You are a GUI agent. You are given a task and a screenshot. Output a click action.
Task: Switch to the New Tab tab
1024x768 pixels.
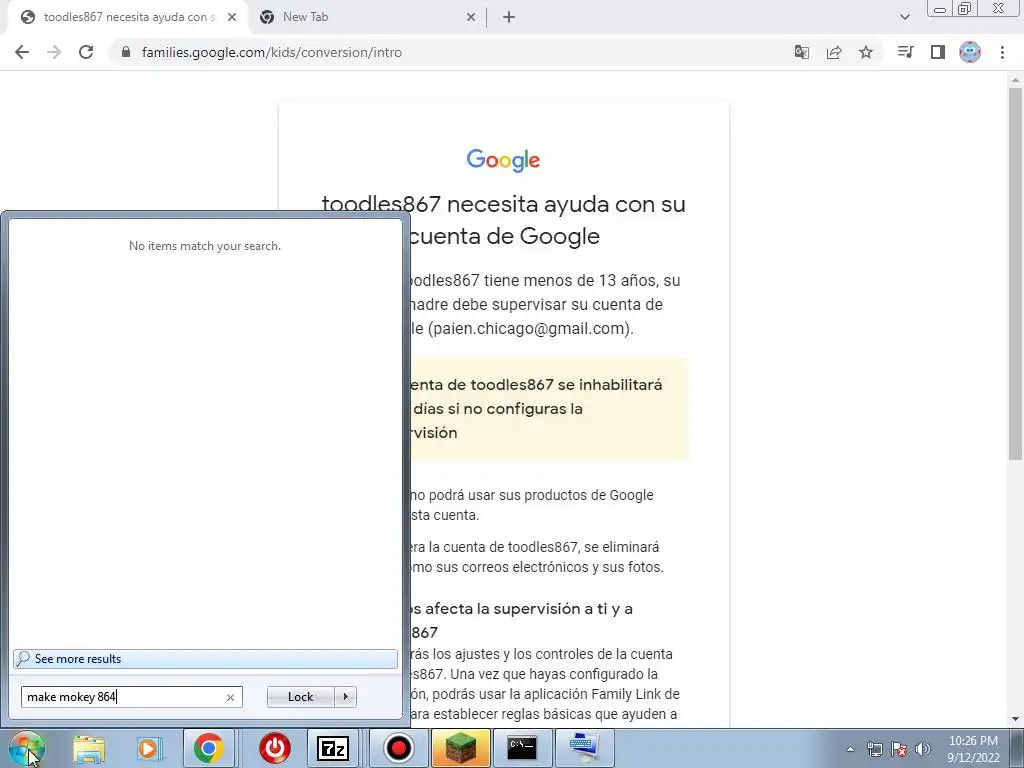point(366,17)
